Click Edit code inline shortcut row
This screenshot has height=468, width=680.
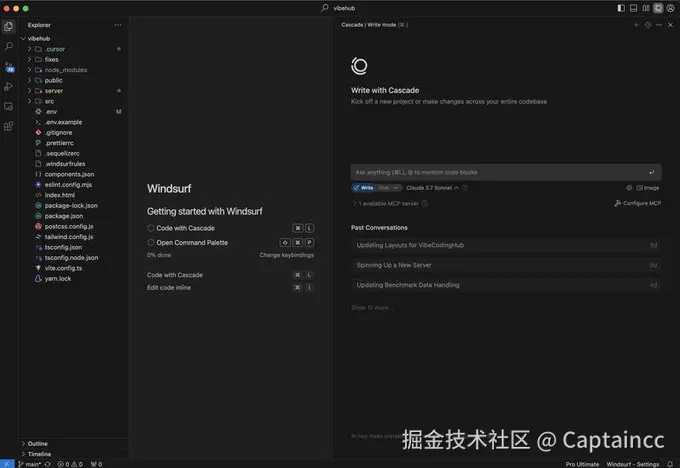[230, 288]
